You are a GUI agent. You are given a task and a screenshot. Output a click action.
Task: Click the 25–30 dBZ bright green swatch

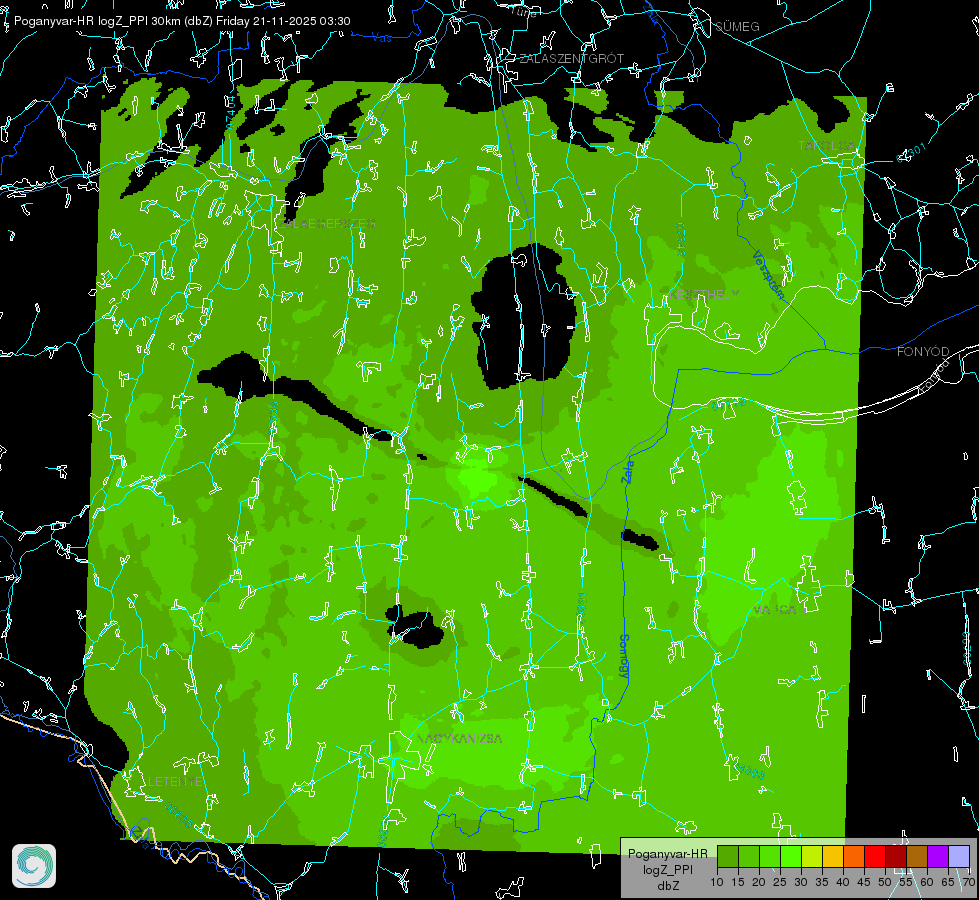point(790,856)
